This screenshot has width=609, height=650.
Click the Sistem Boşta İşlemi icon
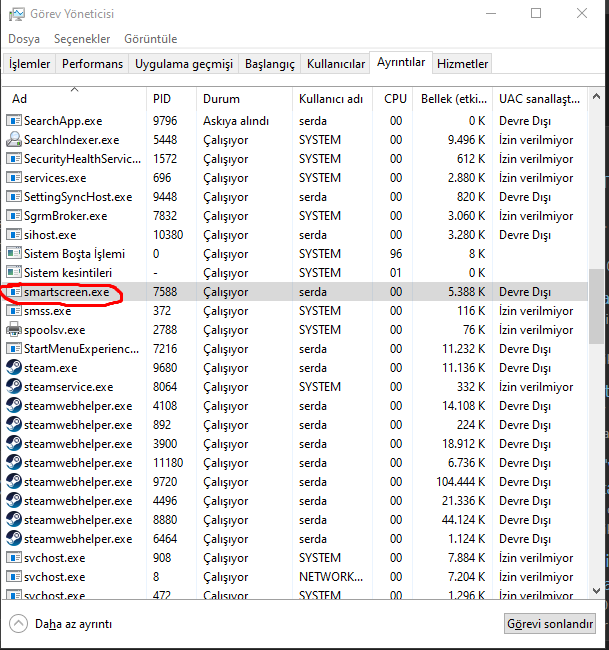[x=14, y=254]
